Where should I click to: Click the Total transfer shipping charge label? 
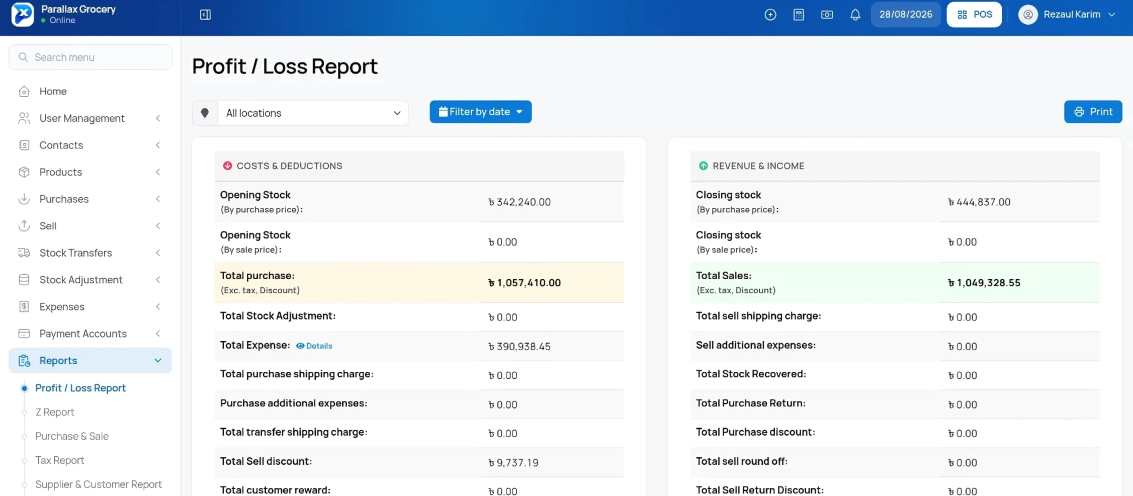pyautogui.click(x=294, y=432)
